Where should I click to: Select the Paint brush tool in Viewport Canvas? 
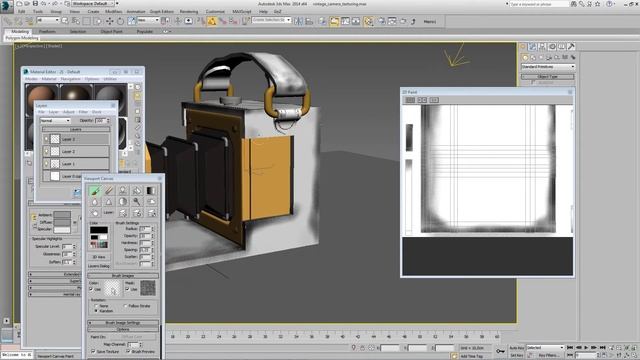pyautogui.click(x=95, y=190)
